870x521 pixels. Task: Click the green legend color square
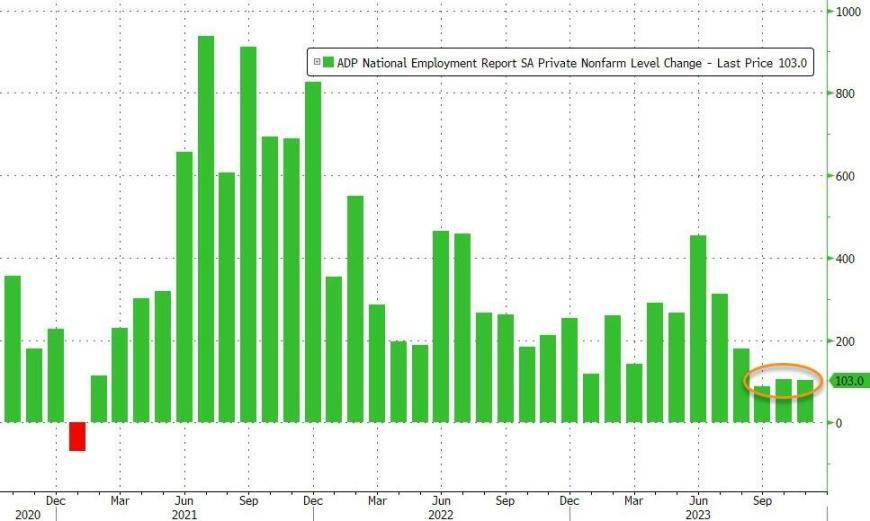tap(327, 62)
